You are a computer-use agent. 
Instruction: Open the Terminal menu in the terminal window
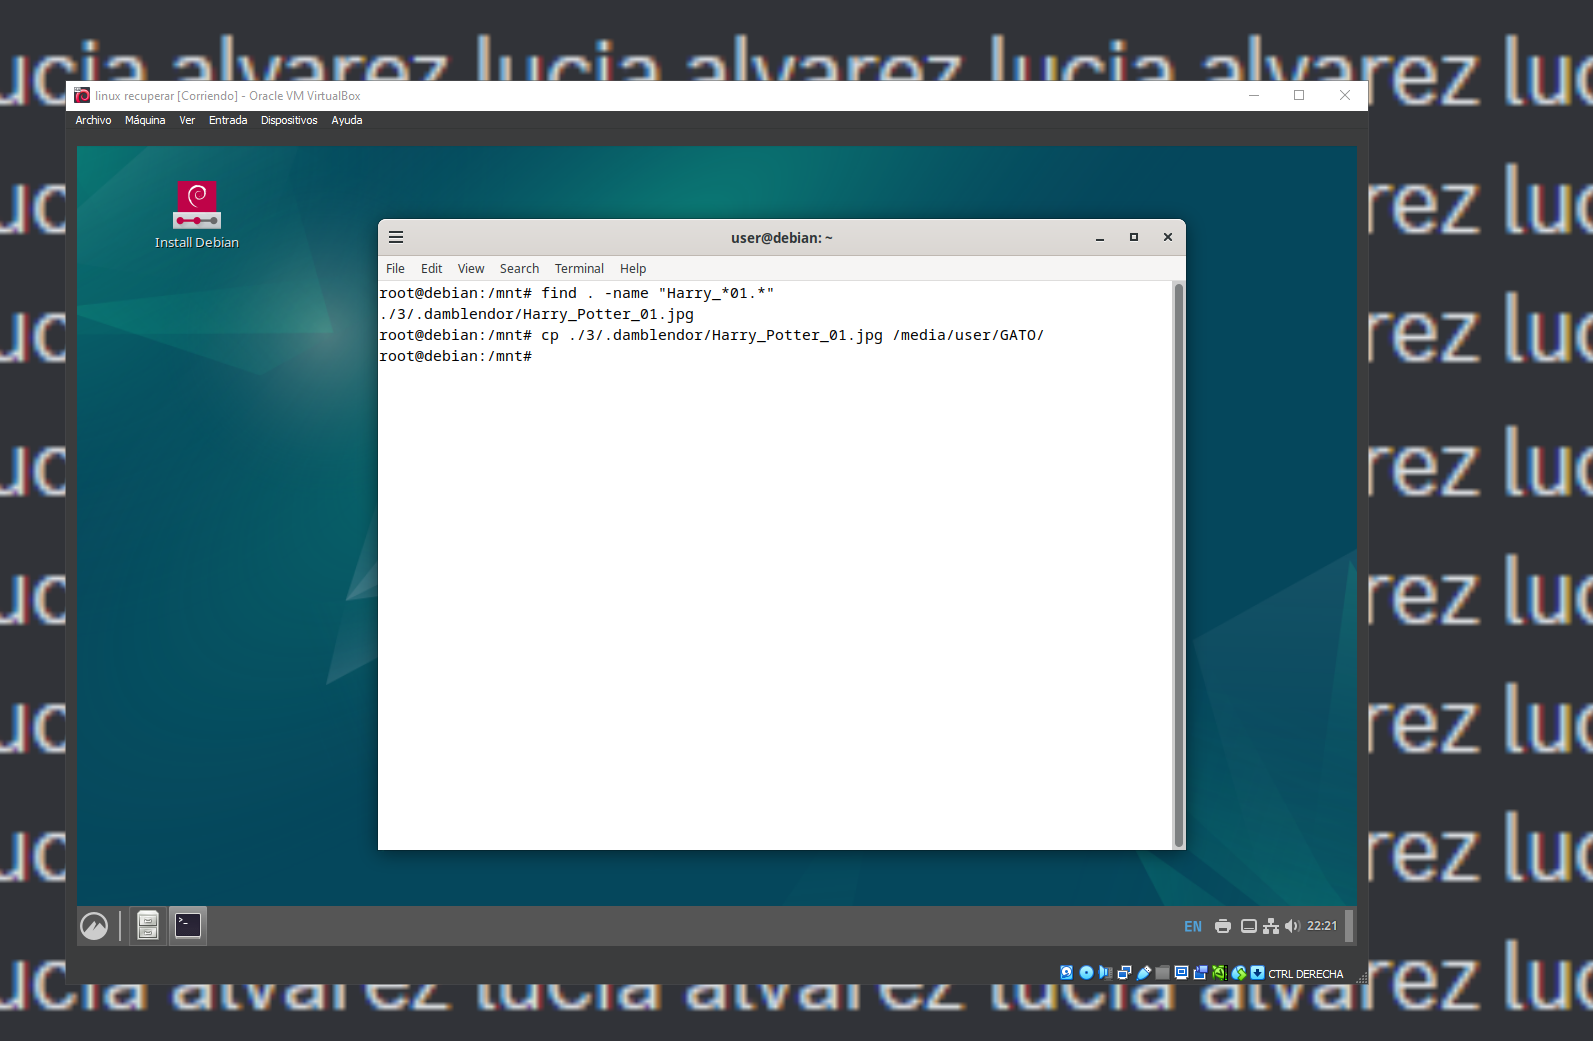click(579, 268)
